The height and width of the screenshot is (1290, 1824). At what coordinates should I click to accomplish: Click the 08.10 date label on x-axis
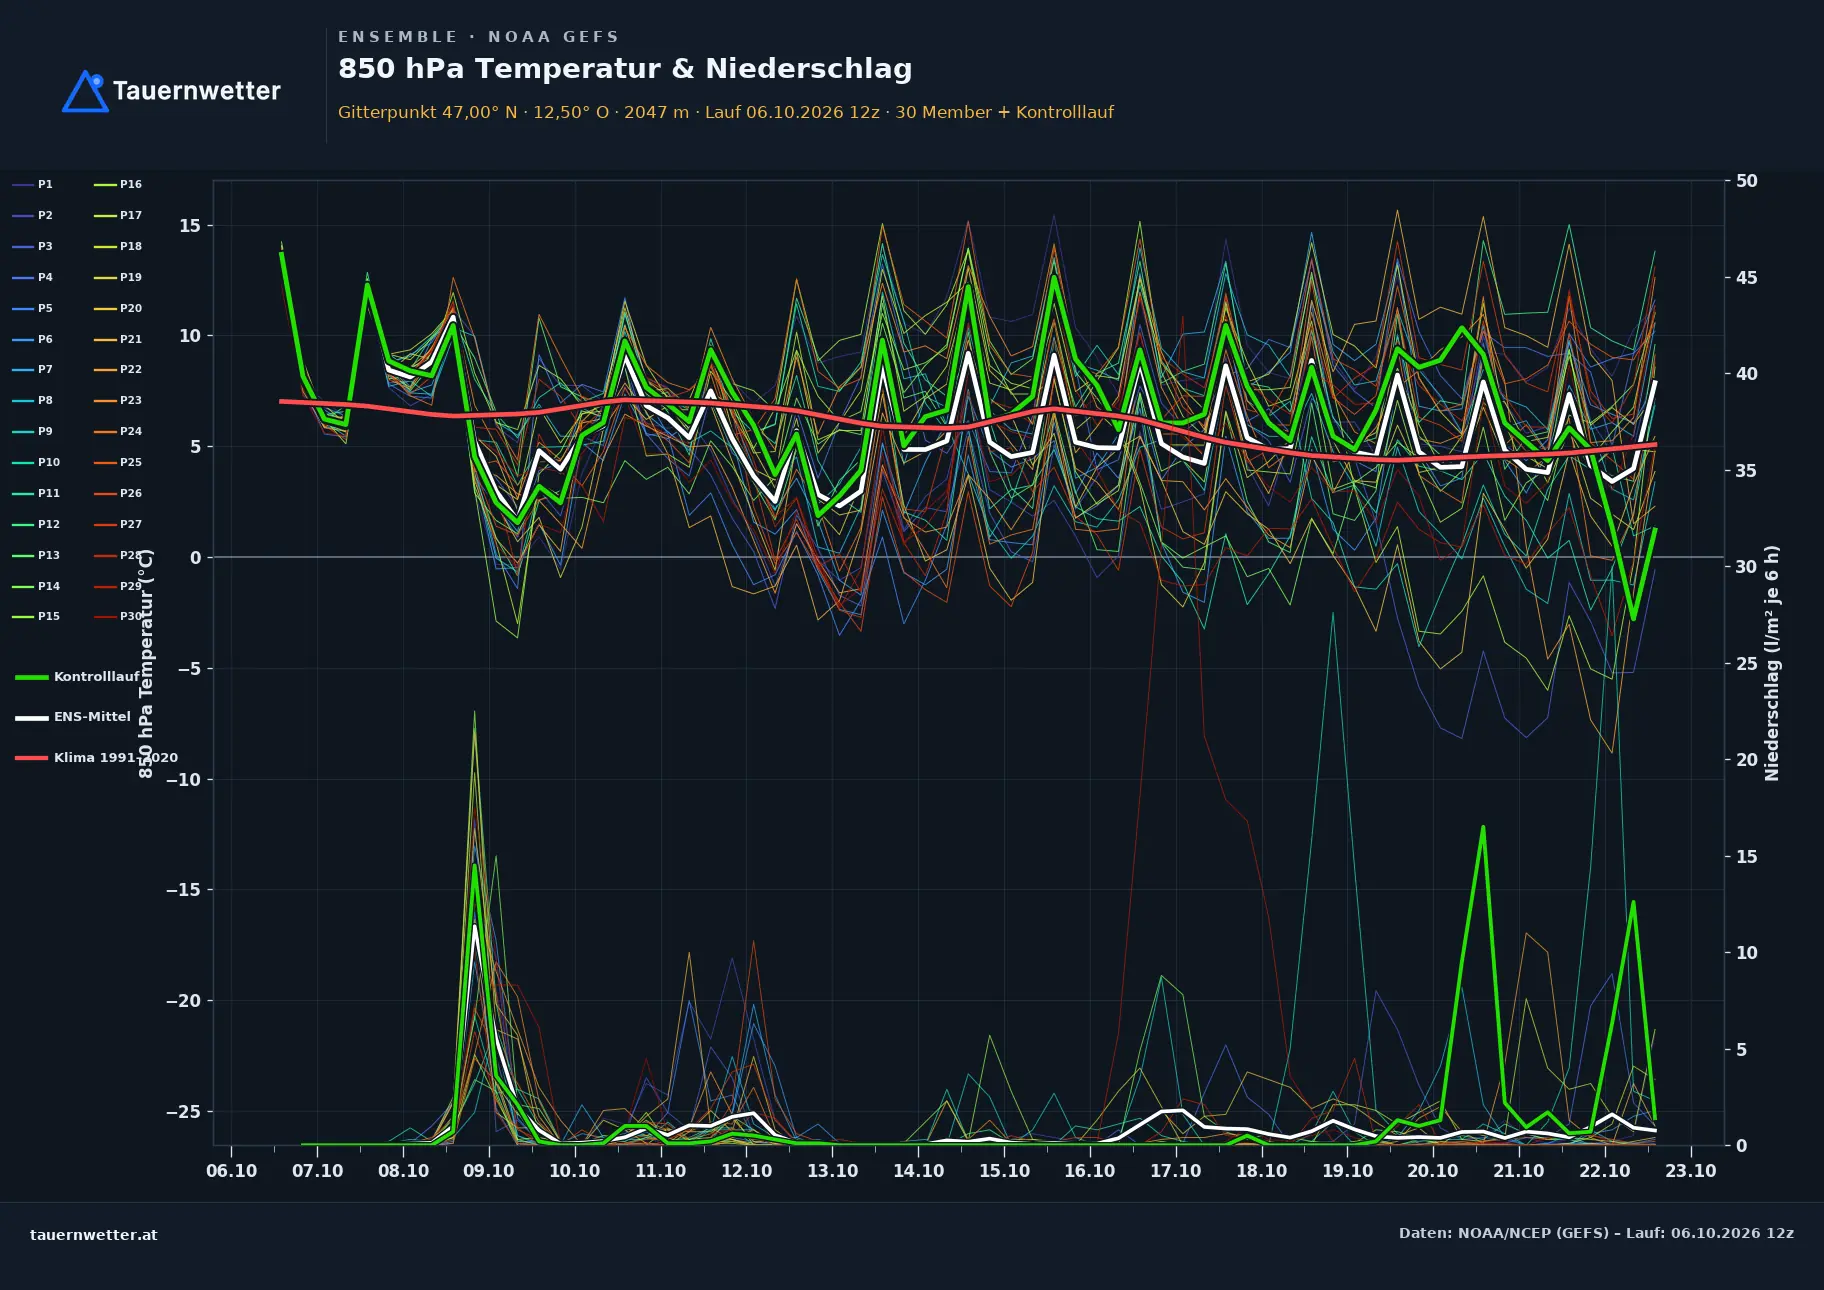coord(403,1171)
